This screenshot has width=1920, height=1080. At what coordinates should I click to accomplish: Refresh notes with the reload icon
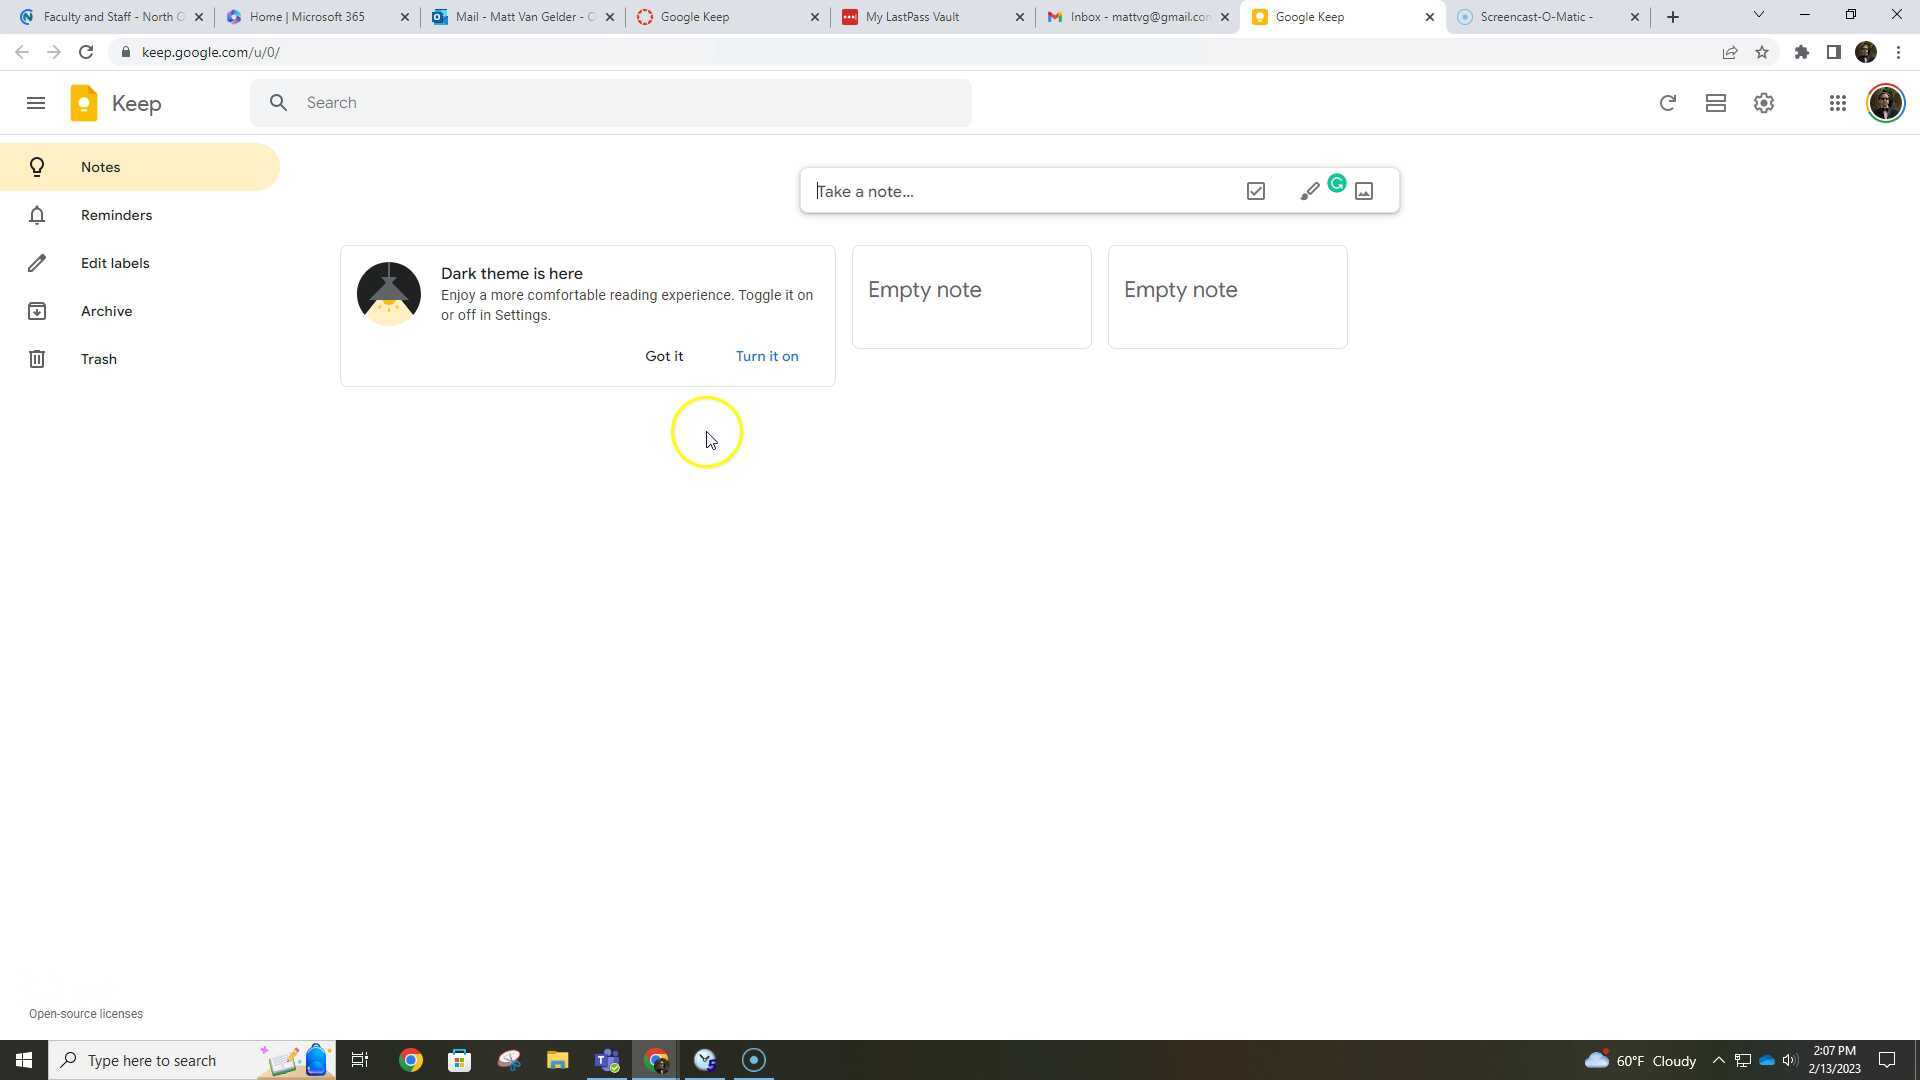pyautogui.click(x=1667, y=103)
